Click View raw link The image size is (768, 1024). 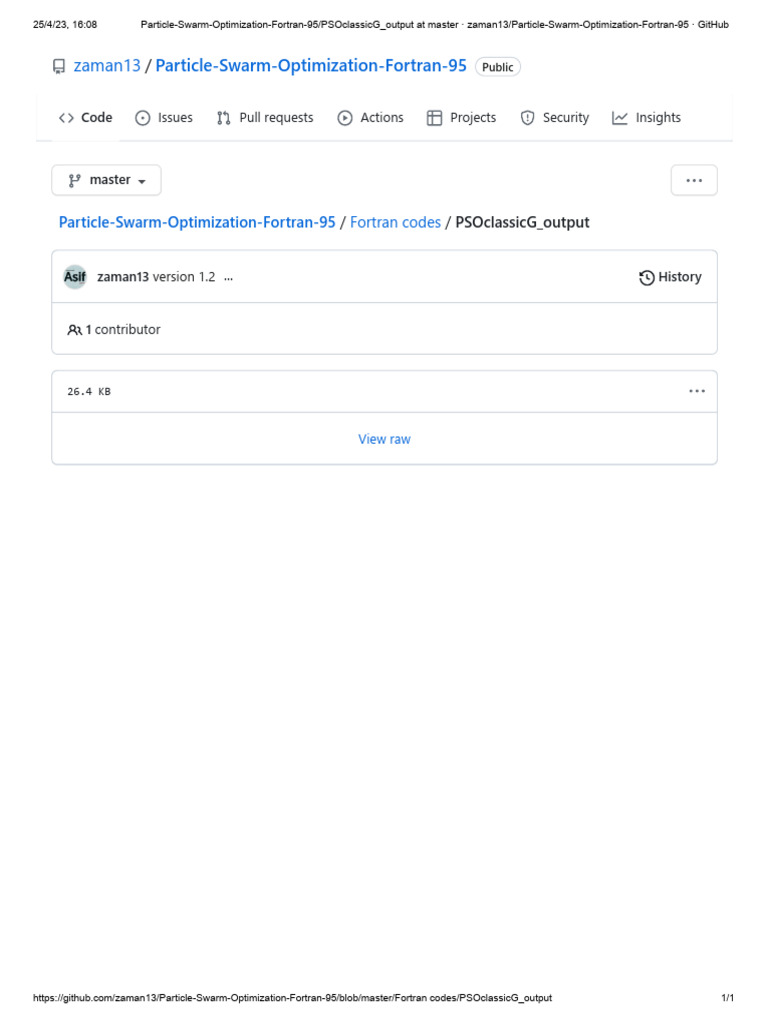point(384,439)
